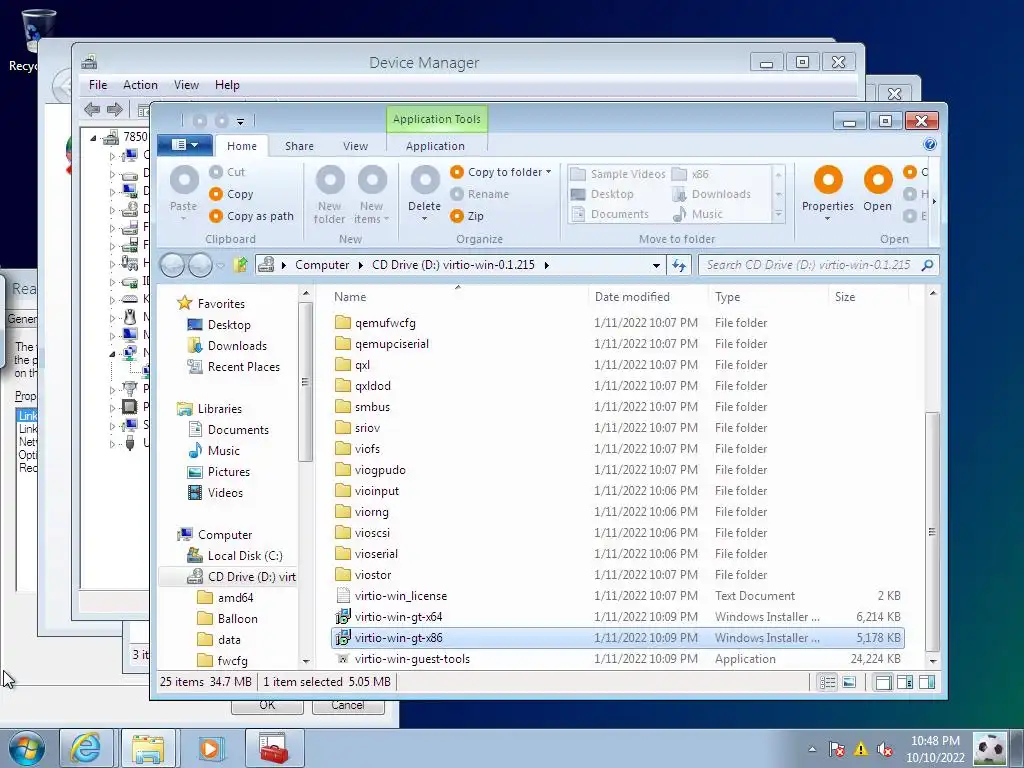Click the Cancel button in dialog behind
Image resolution: width=1024 pixels, height=768 pixels.
pos(348,705)
